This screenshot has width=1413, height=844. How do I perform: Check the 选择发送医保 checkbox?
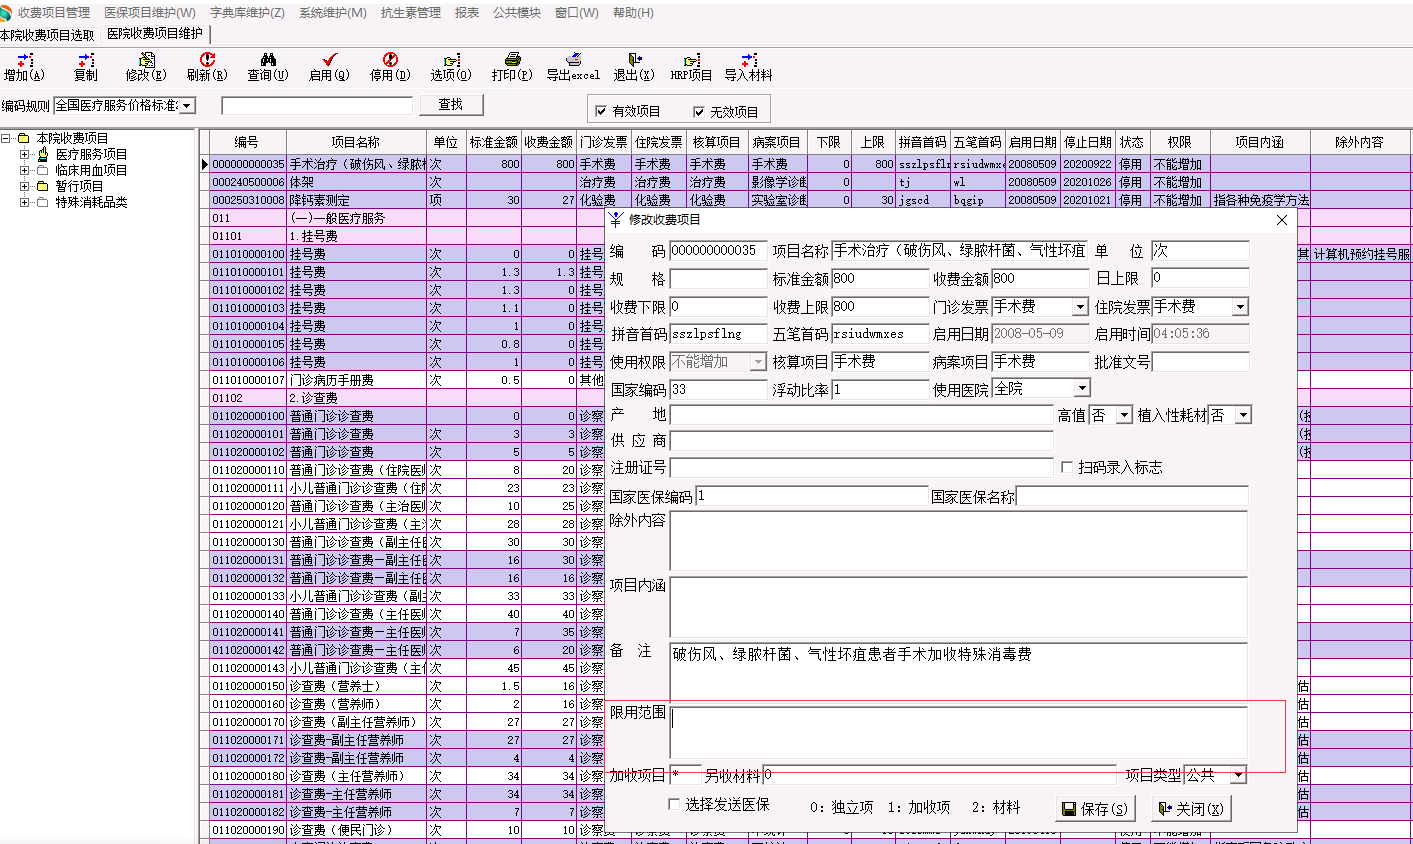tap(675, 804)
